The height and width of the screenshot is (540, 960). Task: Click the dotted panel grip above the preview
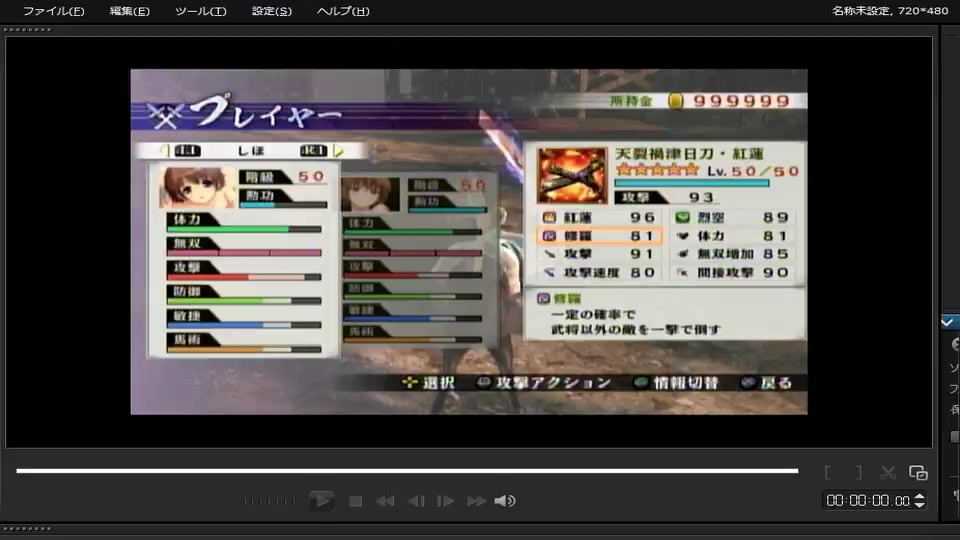click(x=28, y=29)
